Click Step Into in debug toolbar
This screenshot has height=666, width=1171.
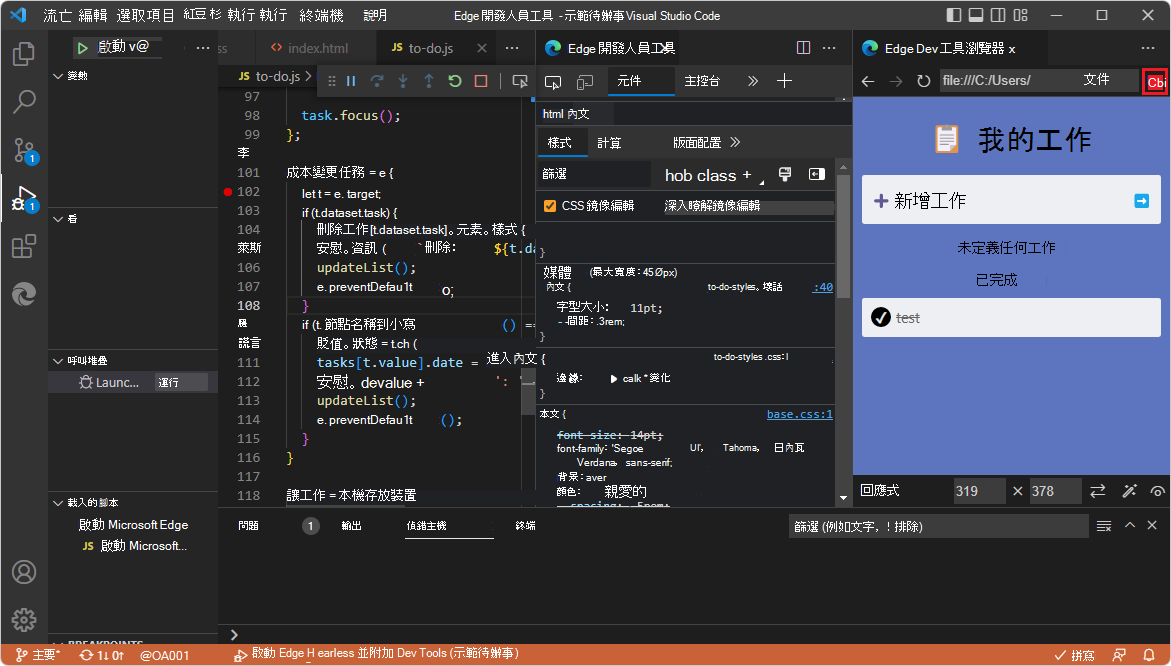[403, 81]
